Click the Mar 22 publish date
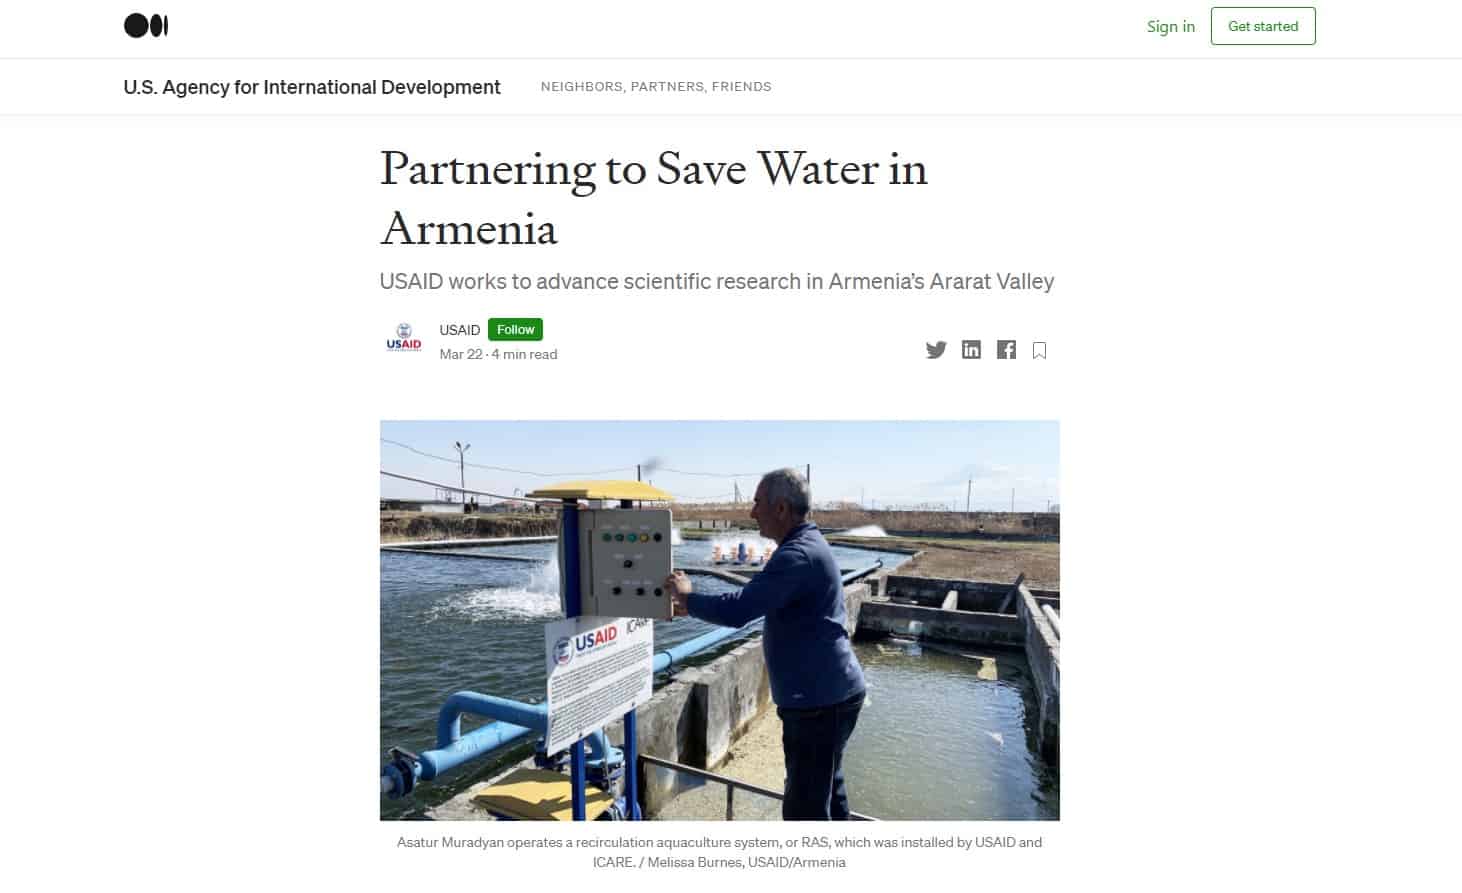The image size is (1462, 893). coord(461,354)
